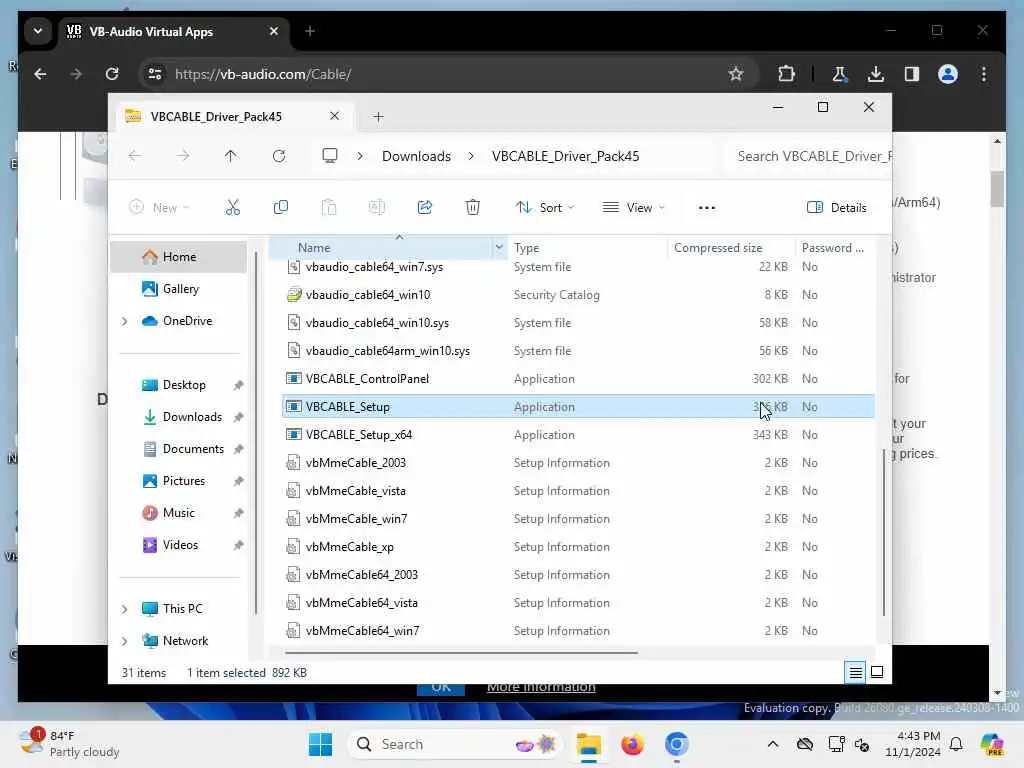Switch to details list view icon

[x=856, y=672]
